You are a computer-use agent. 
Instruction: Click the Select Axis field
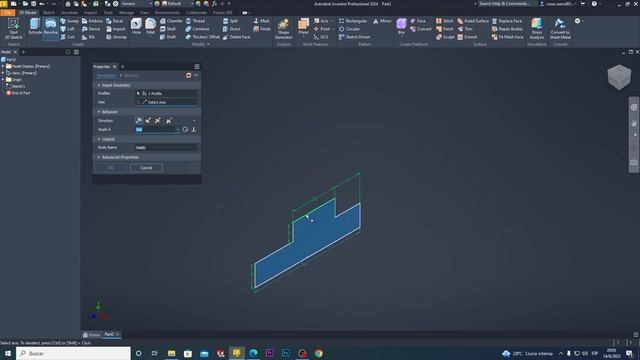166,102
